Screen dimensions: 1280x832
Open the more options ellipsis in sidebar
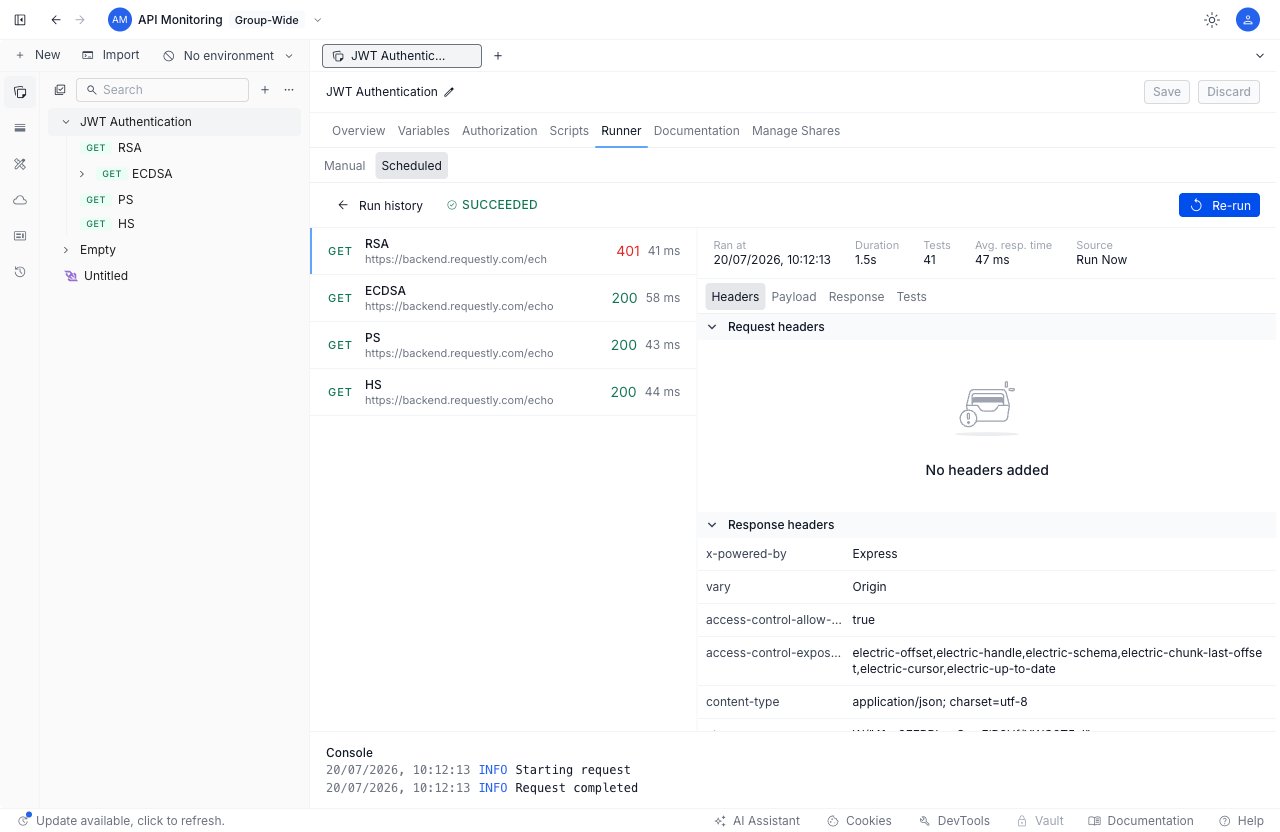(289, 90)
